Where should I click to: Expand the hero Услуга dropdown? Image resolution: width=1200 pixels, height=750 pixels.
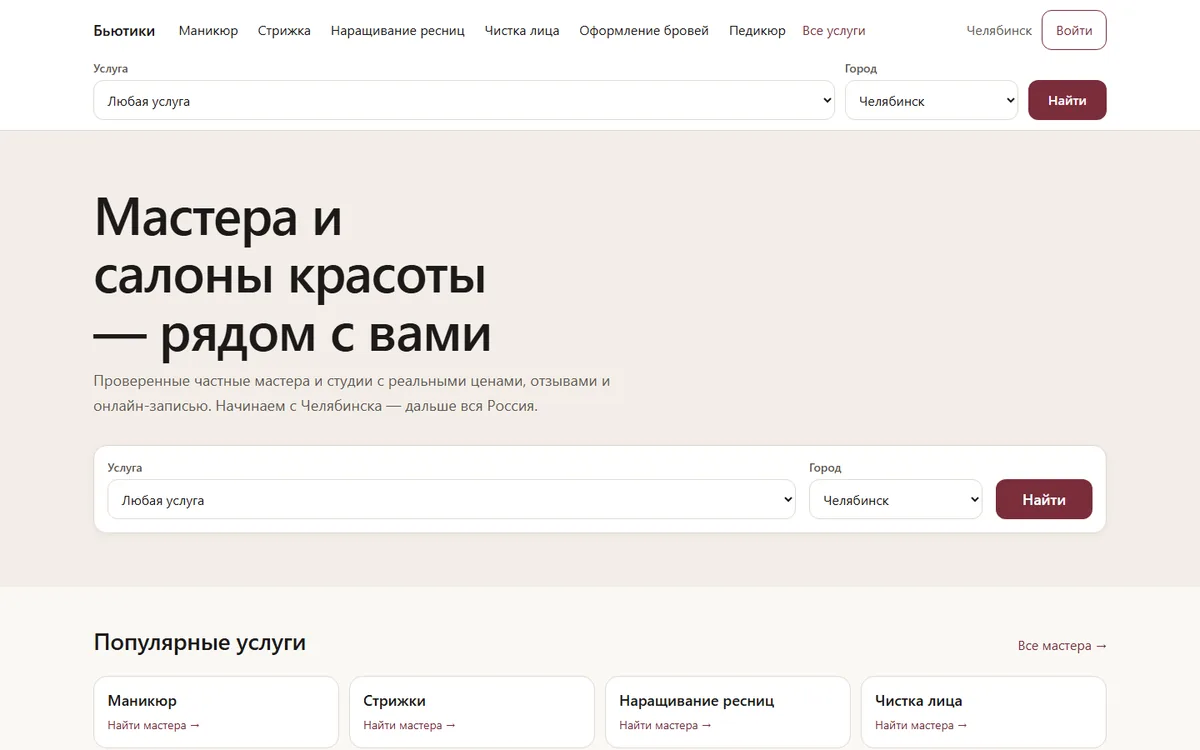click(x=451, y=499)
